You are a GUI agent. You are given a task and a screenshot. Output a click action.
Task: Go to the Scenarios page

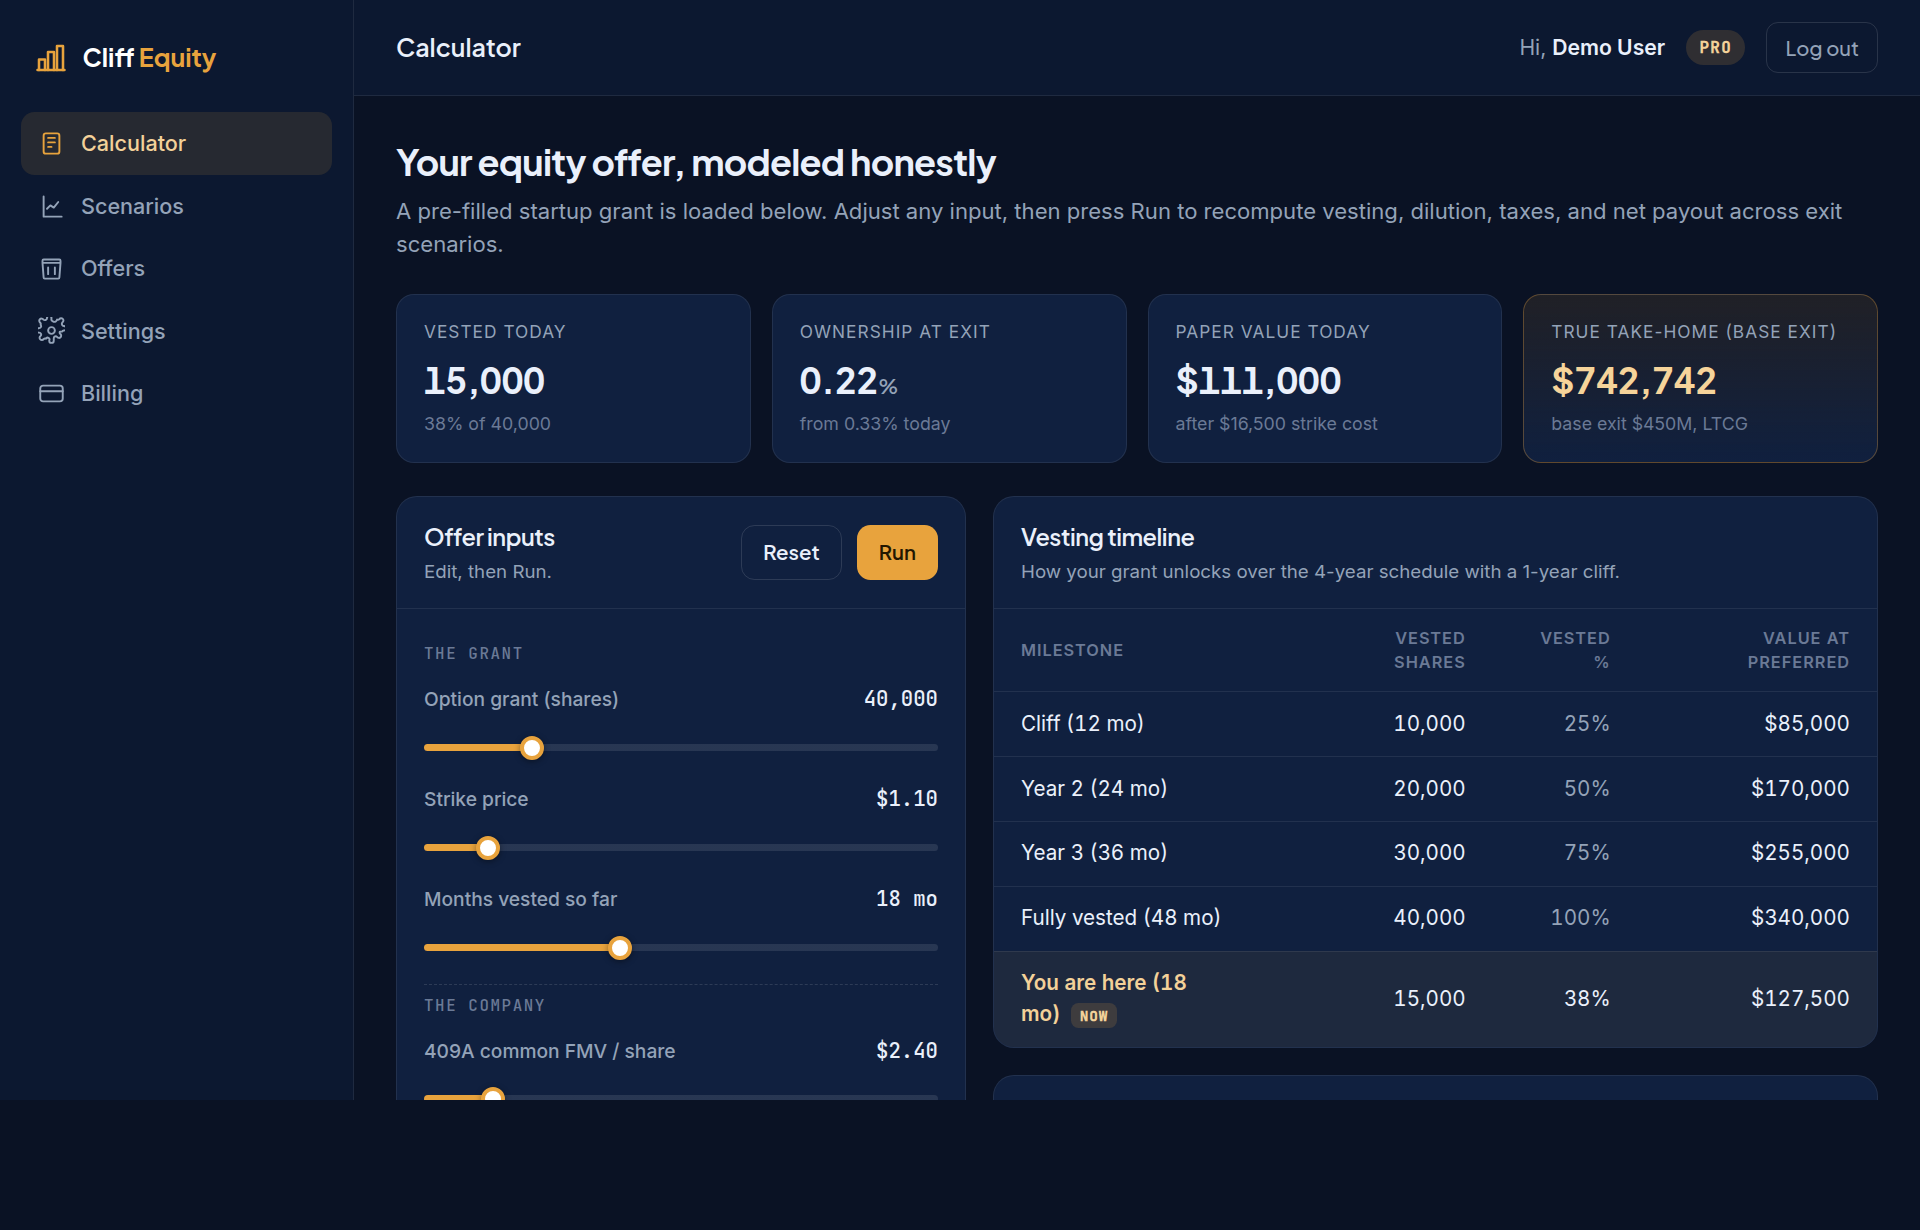(x=176, y=207)
